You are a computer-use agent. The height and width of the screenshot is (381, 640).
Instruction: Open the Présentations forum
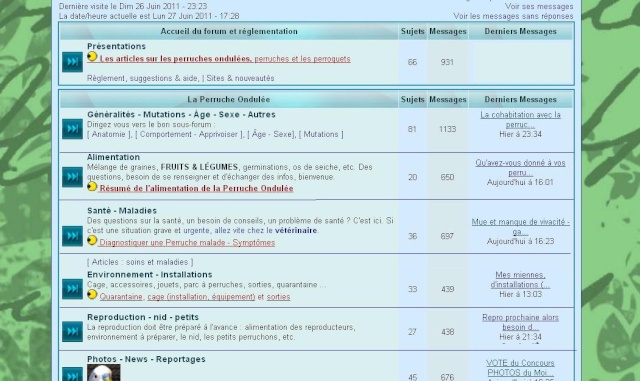[116, 46]
